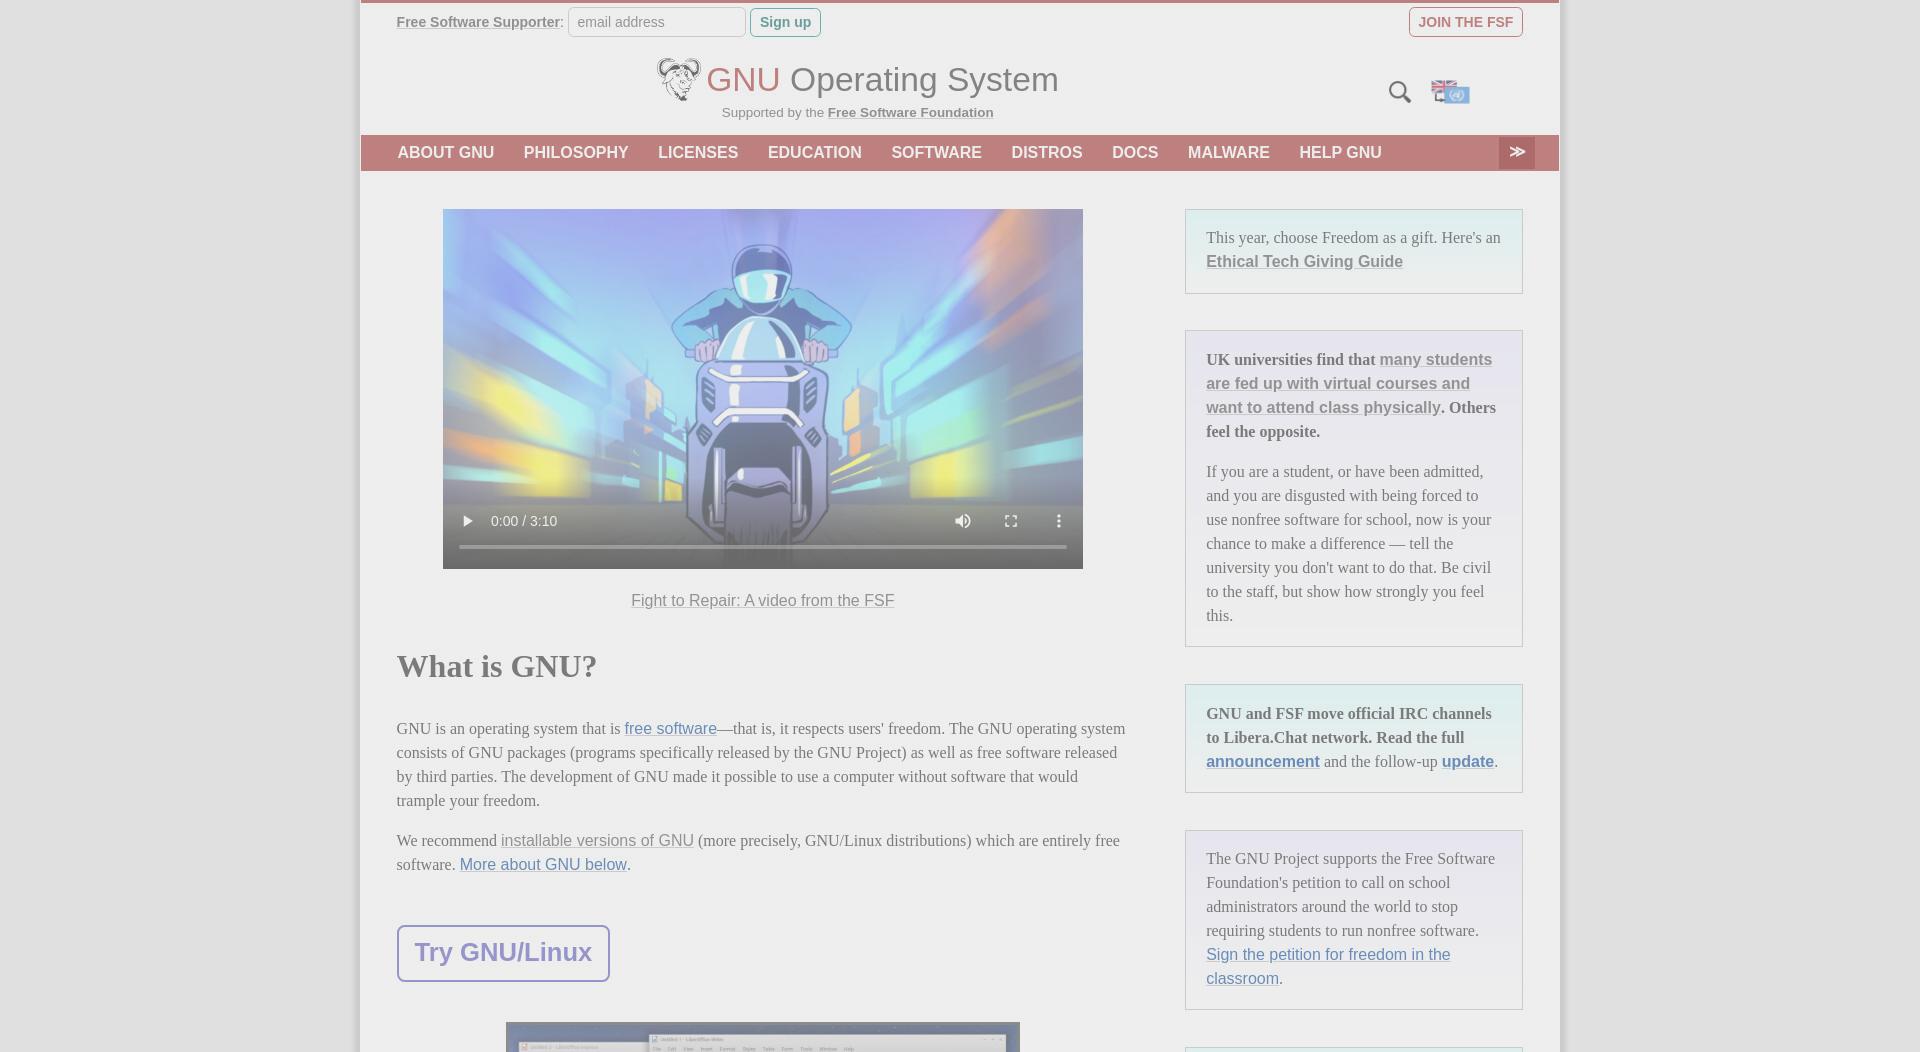The height and width of the screenshot is (1052, 1920).
Task: Click the GNU head logo
Action: point(678,79)
